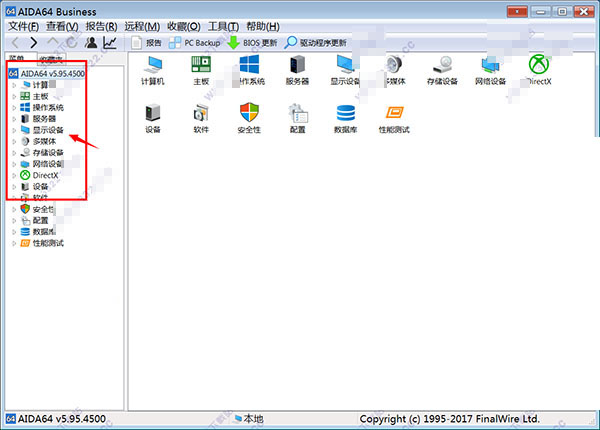
Task: Open the 报告(R) menu
Action: 101,26
